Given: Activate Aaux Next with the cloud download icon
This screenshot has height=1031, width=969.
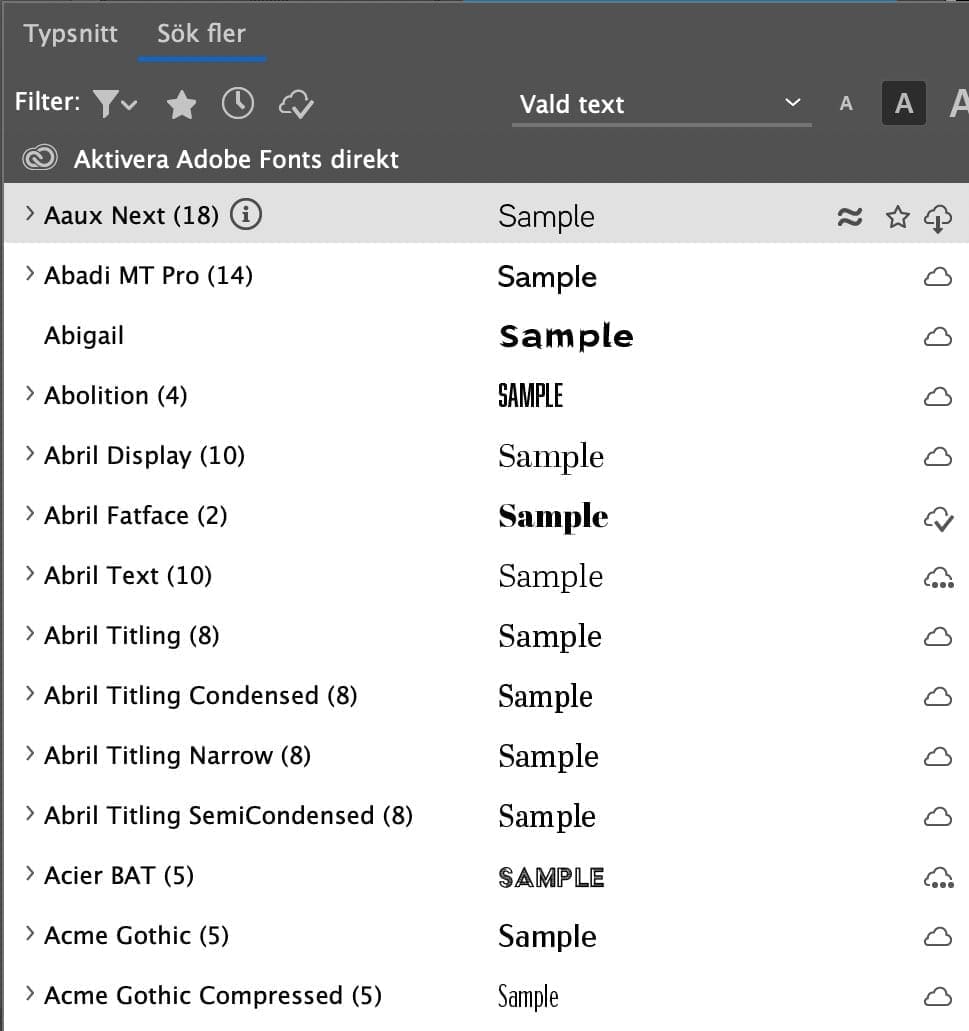Looking at the screenshot, I should pyautogui.click(x=938, y=218).
